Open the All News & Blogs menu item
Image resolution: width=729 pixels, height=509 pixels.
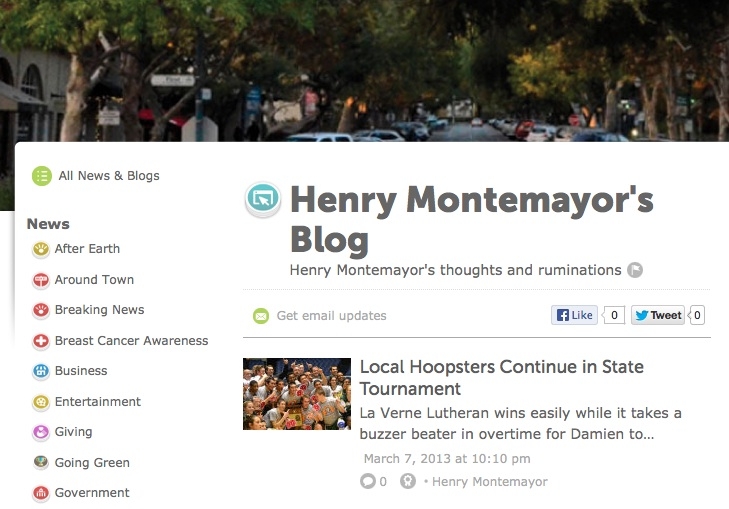point(109,176)
